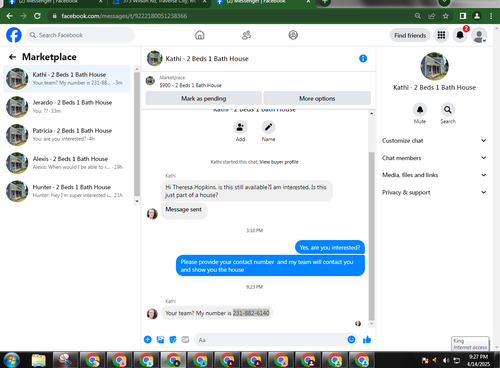This screenshot has width=500, height=368.
Task: Open File Explorer from the taskbar
Action: pos(39,360)
